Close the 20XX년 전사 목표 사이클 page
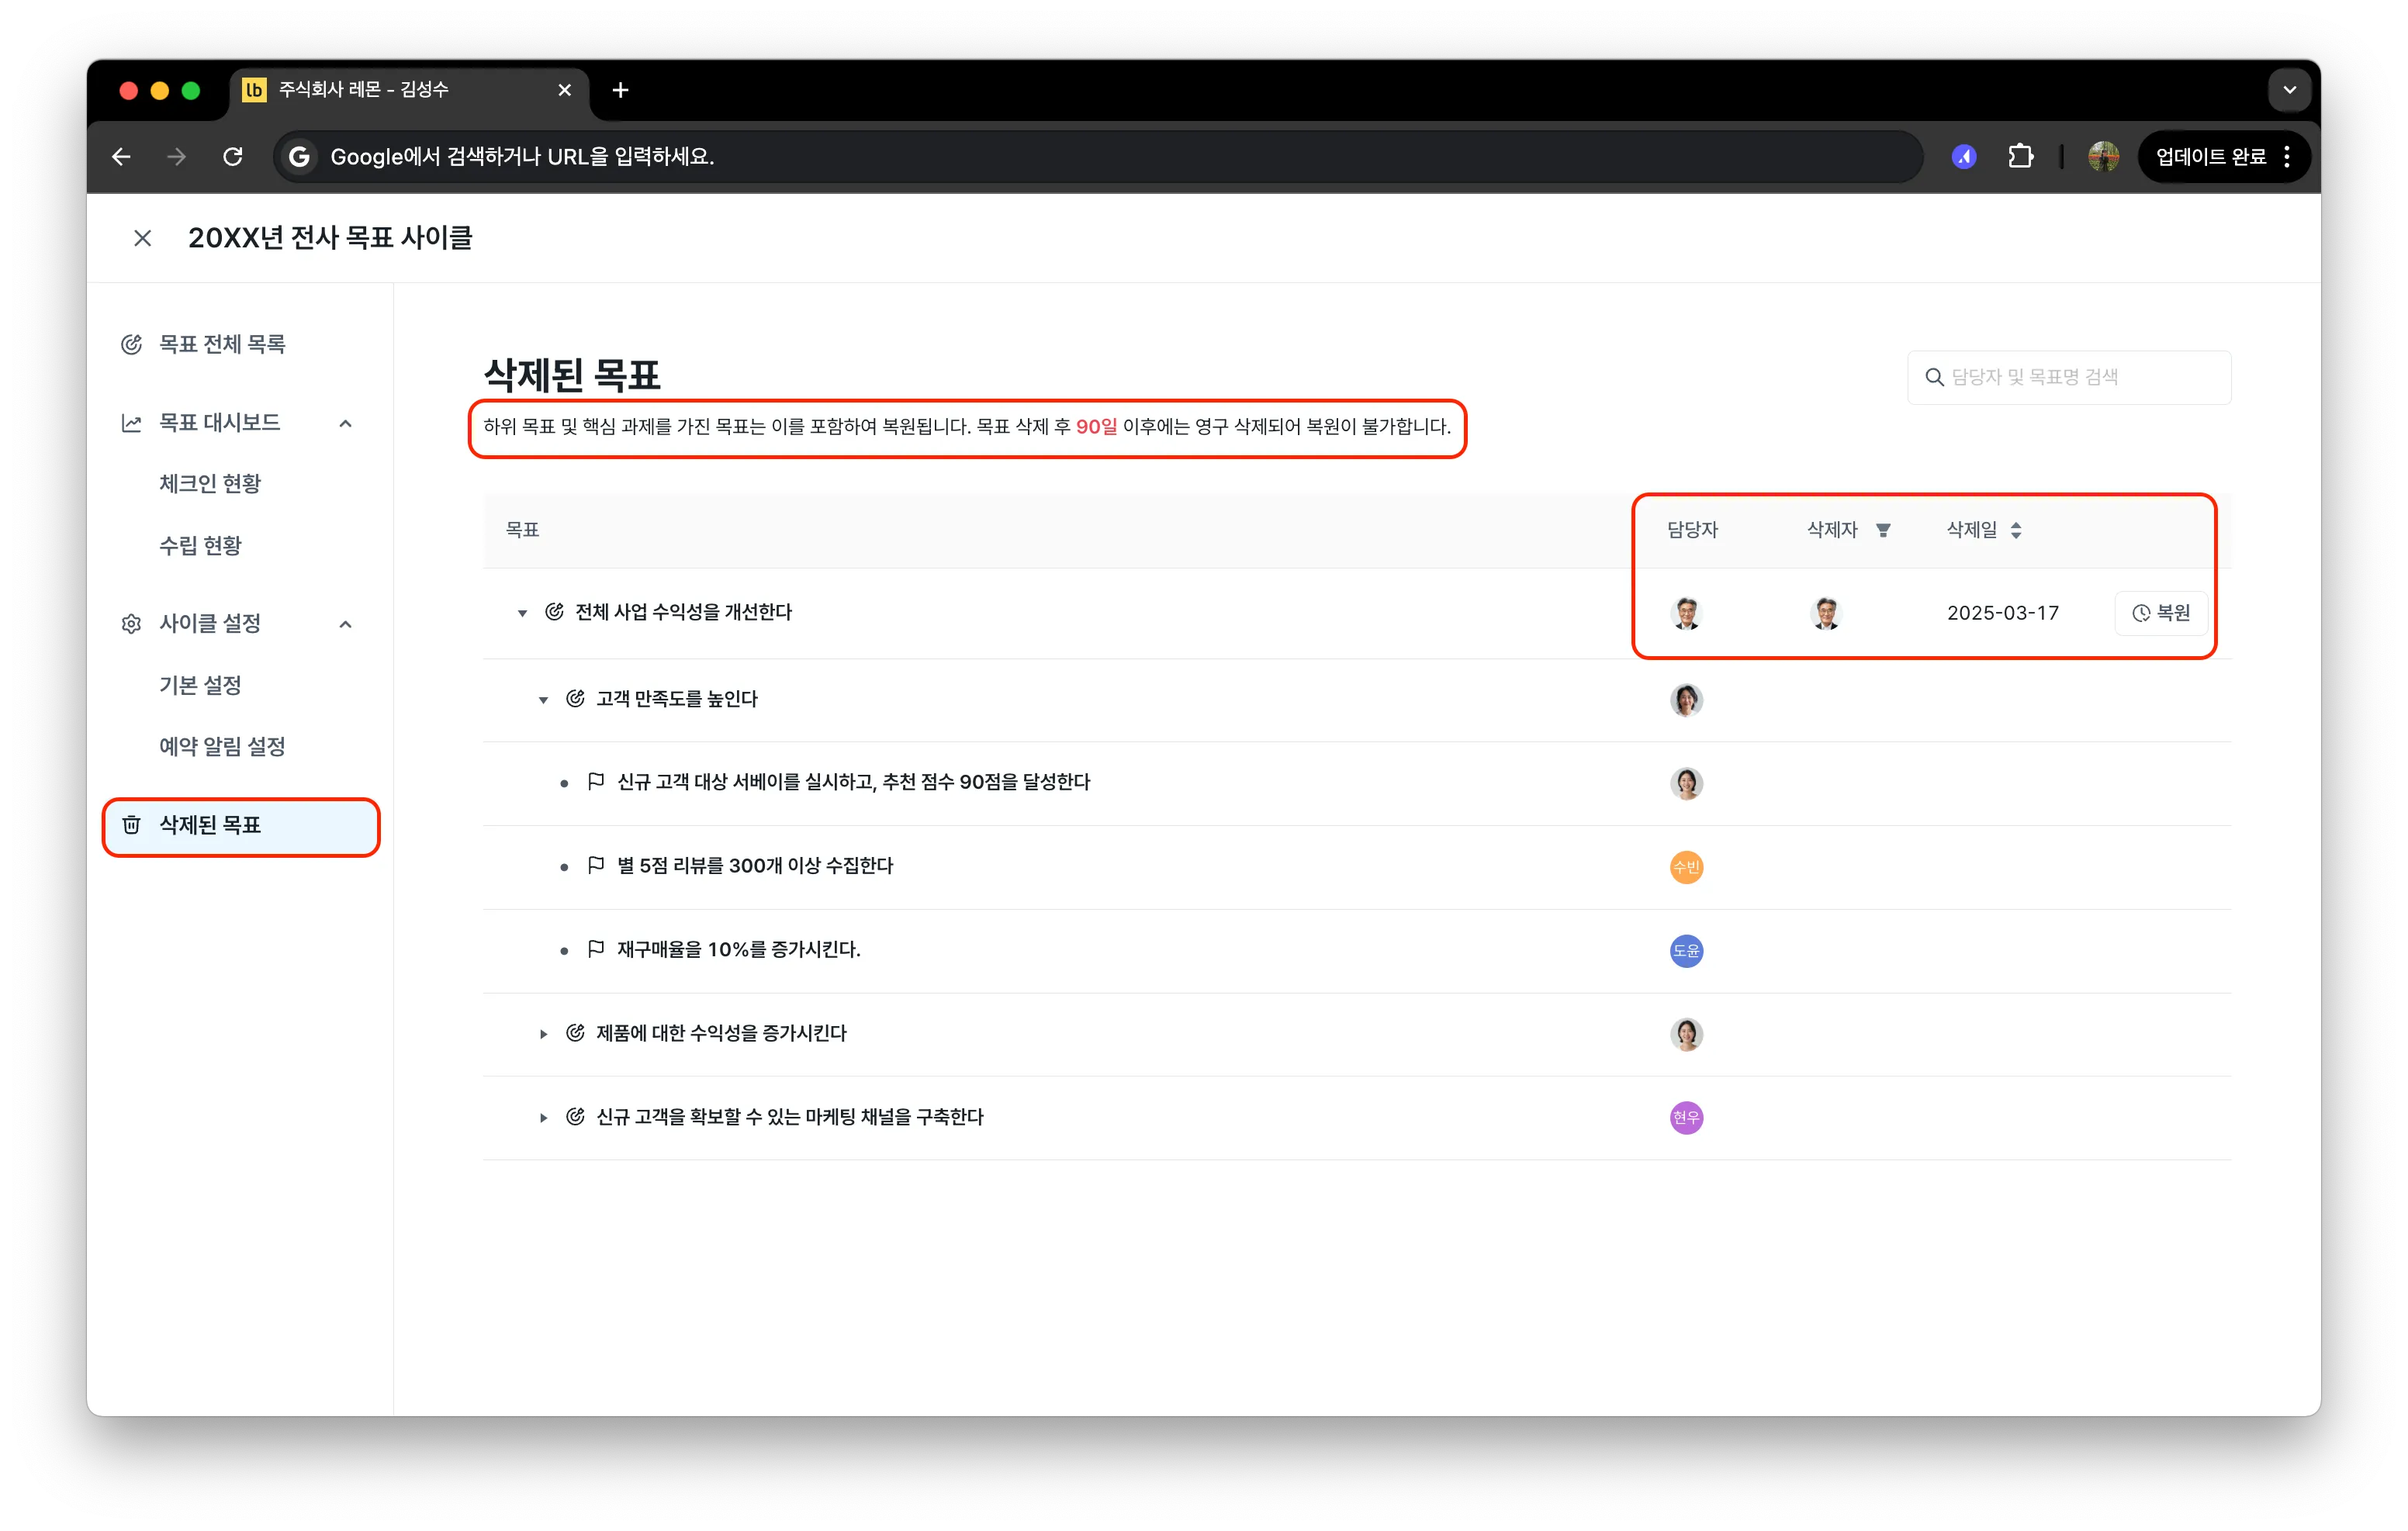The image size is (2408, 1531). coord(143,238)
